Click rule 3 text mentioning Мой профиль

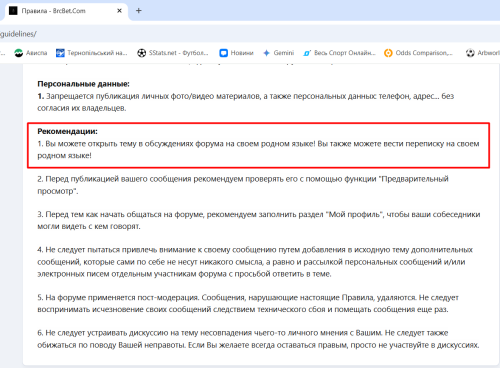pos(259,220)
